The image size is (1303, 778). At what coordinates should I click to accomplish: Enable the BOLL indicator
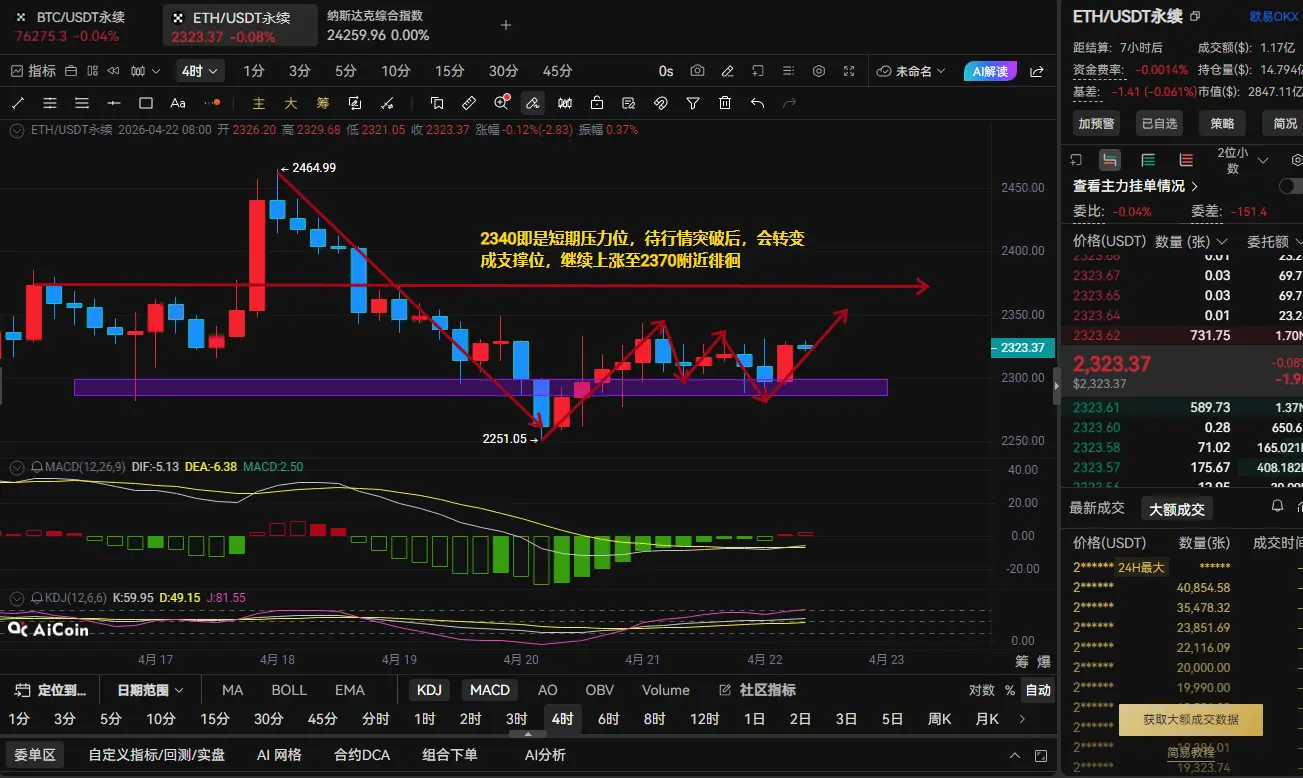(289, 690)
